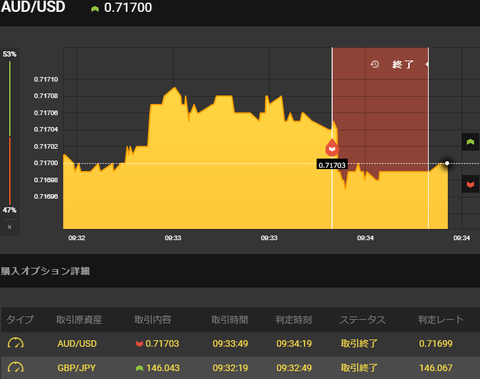The image size is (480, 379).
Task: Click the red down-arrow LOW button
Action: [470, 184]
